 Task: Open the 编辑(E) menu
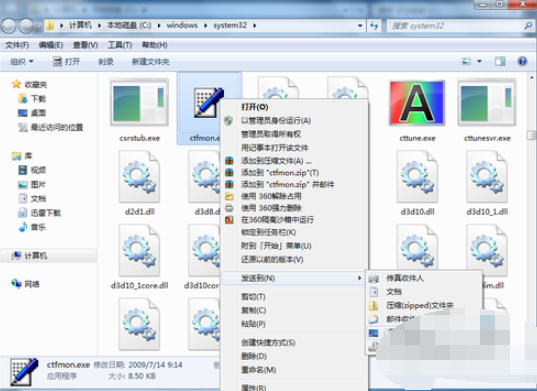click(x=51, y=45)
